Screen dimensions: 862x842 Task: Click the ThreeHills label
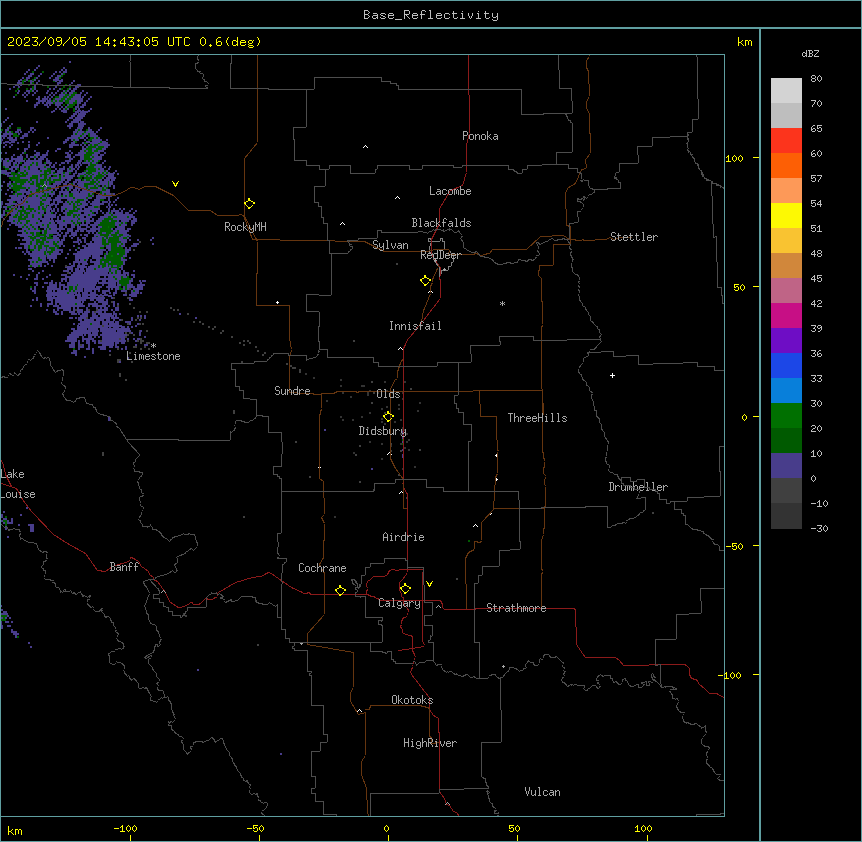click(x=537, y=418)
